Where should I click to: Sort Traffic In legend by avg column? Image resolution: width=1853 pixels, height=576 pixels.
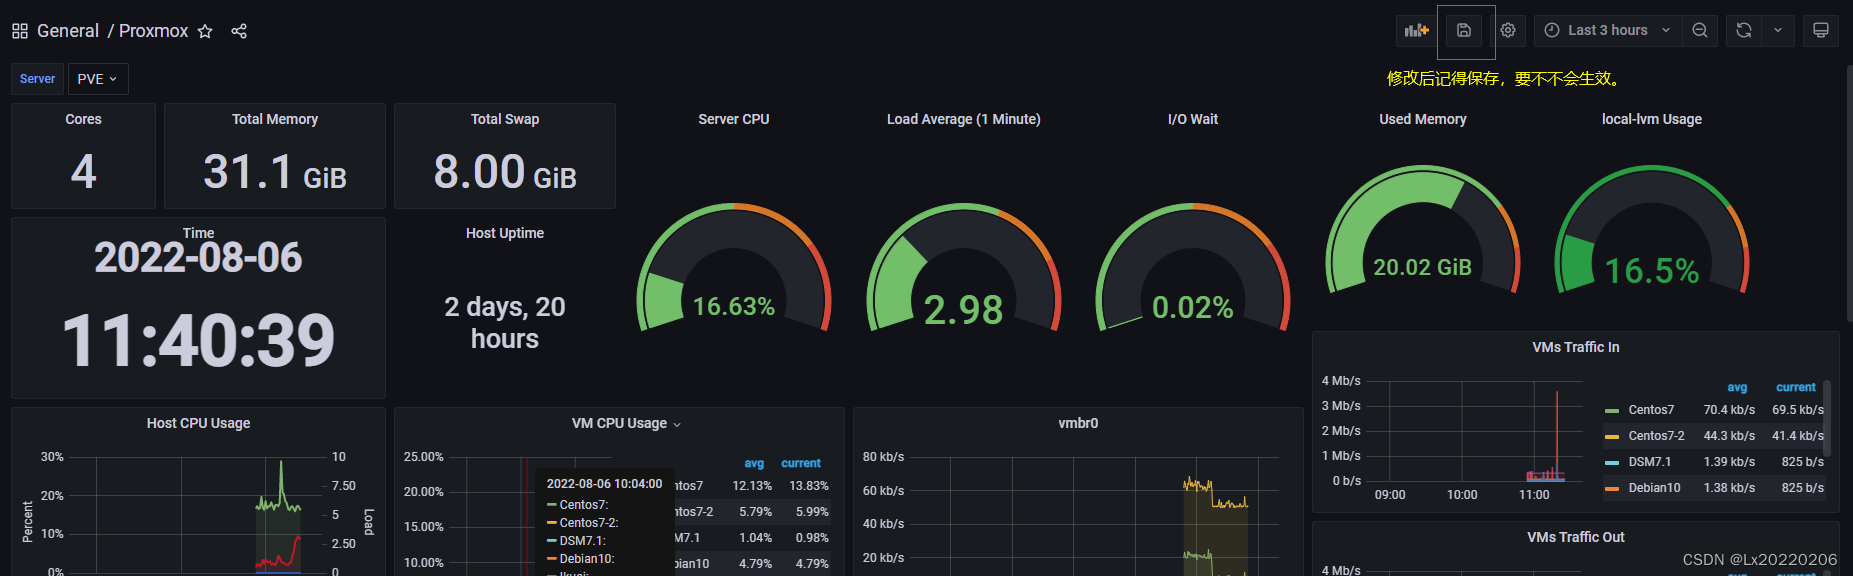tap(1737, 388)
